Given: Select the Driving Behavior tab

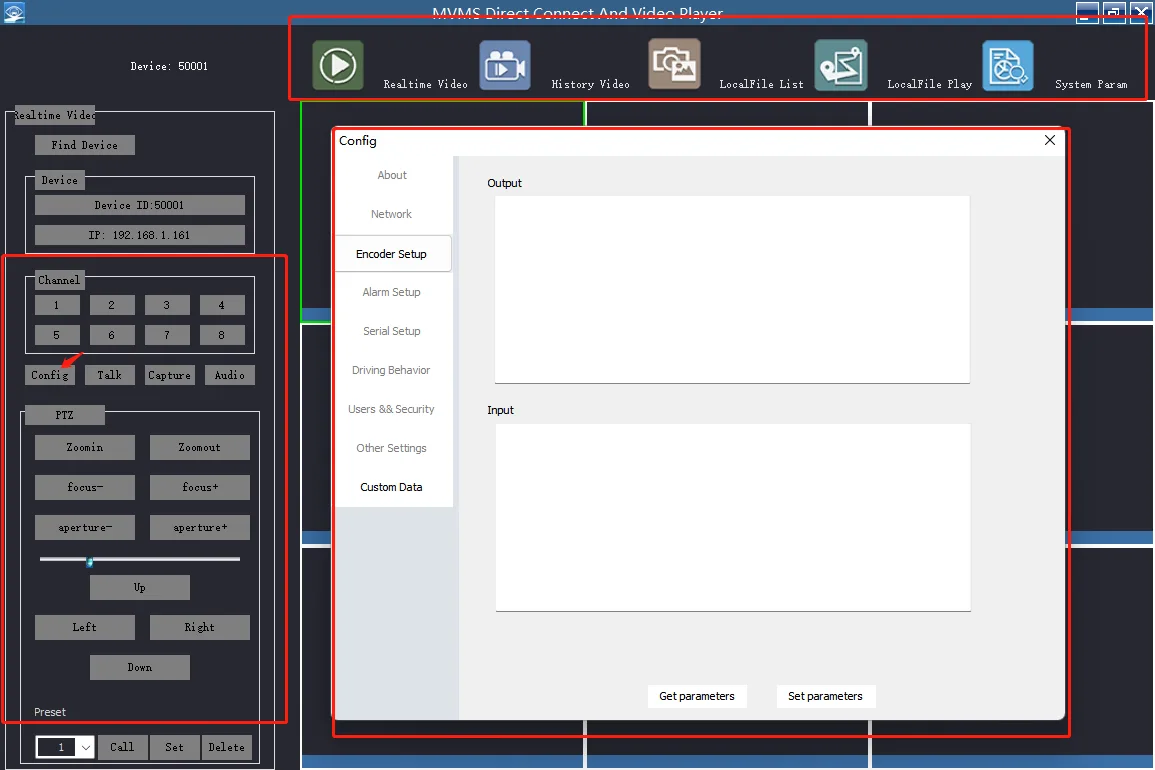Looking at the screenshot, I should click(x=392, y=370).
